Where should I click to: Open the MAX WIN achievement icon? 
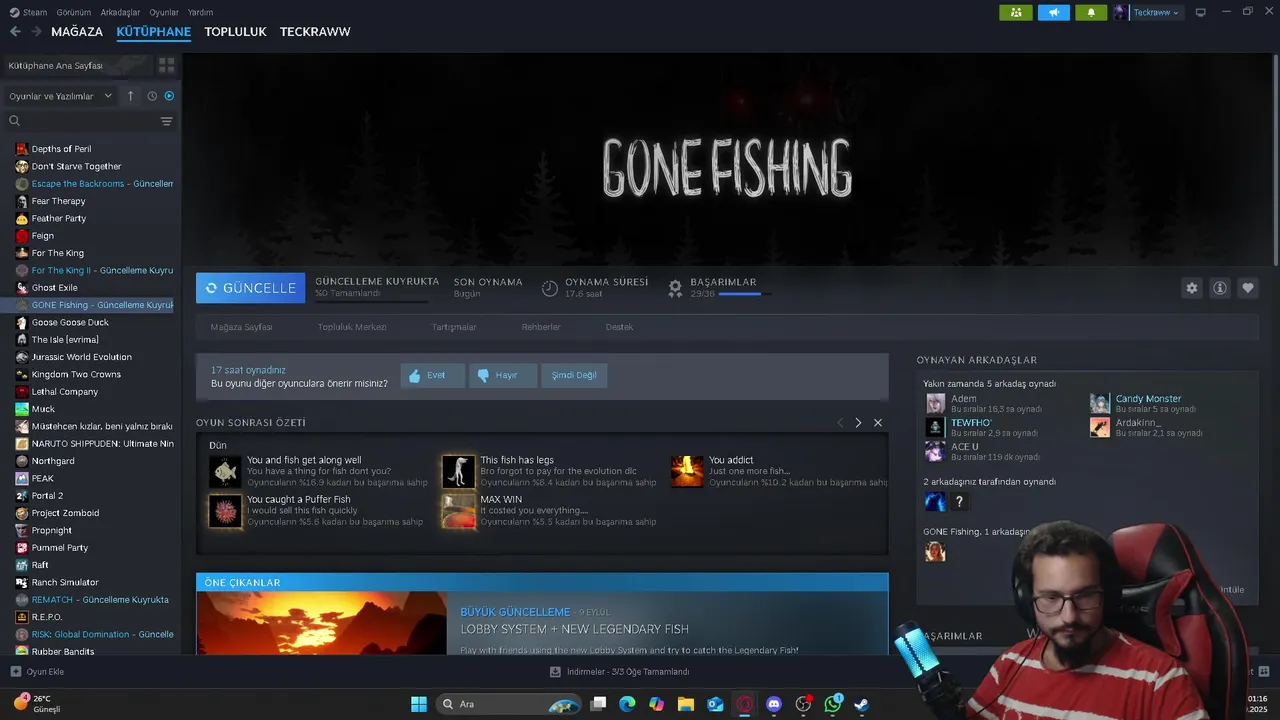click(x=458, y=511)
